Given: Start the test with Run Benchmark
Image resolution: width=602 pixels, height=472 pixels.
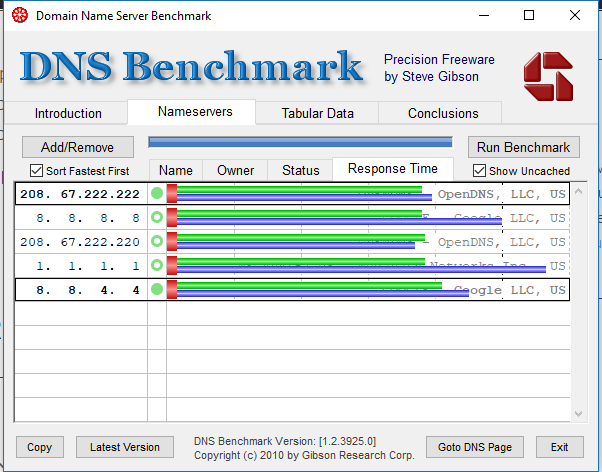Looking at the screenshot, I should pos(524,147).
